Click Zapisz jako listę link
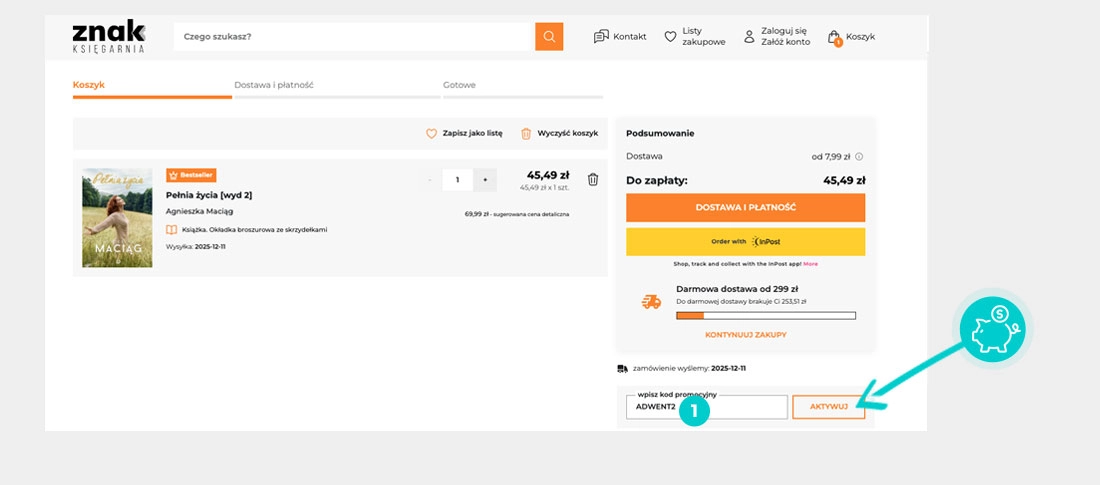Viewport: 1100px width, 485px height. coord(465,133)
